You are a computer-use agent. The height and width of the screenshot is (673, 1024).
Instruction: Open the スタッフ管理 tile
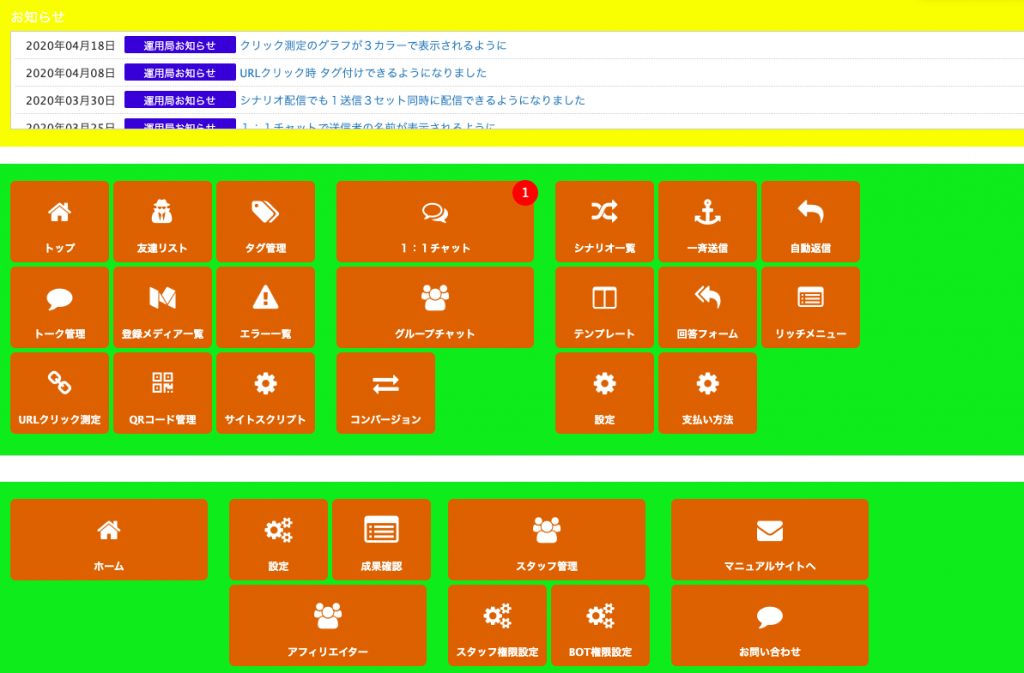tap(547, 540)
